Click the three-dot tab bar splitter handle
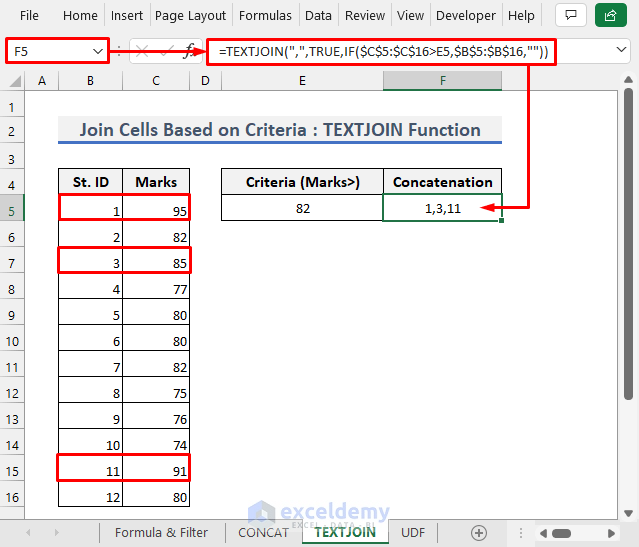 pyautogui.click(x=520, y=533)
